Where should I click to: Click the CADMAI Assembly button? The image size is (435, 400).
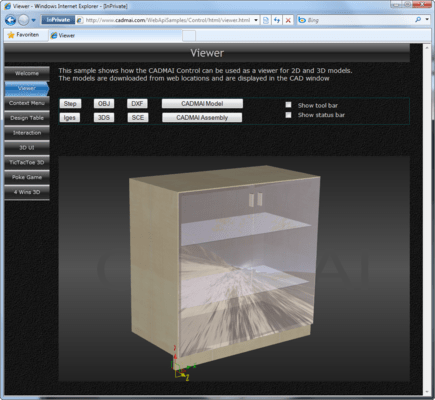pyautogui.click(x=202, y=118)
